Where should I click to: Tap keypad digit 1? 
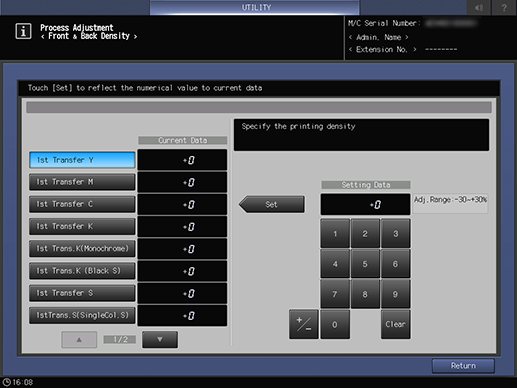tap(335, 234)
